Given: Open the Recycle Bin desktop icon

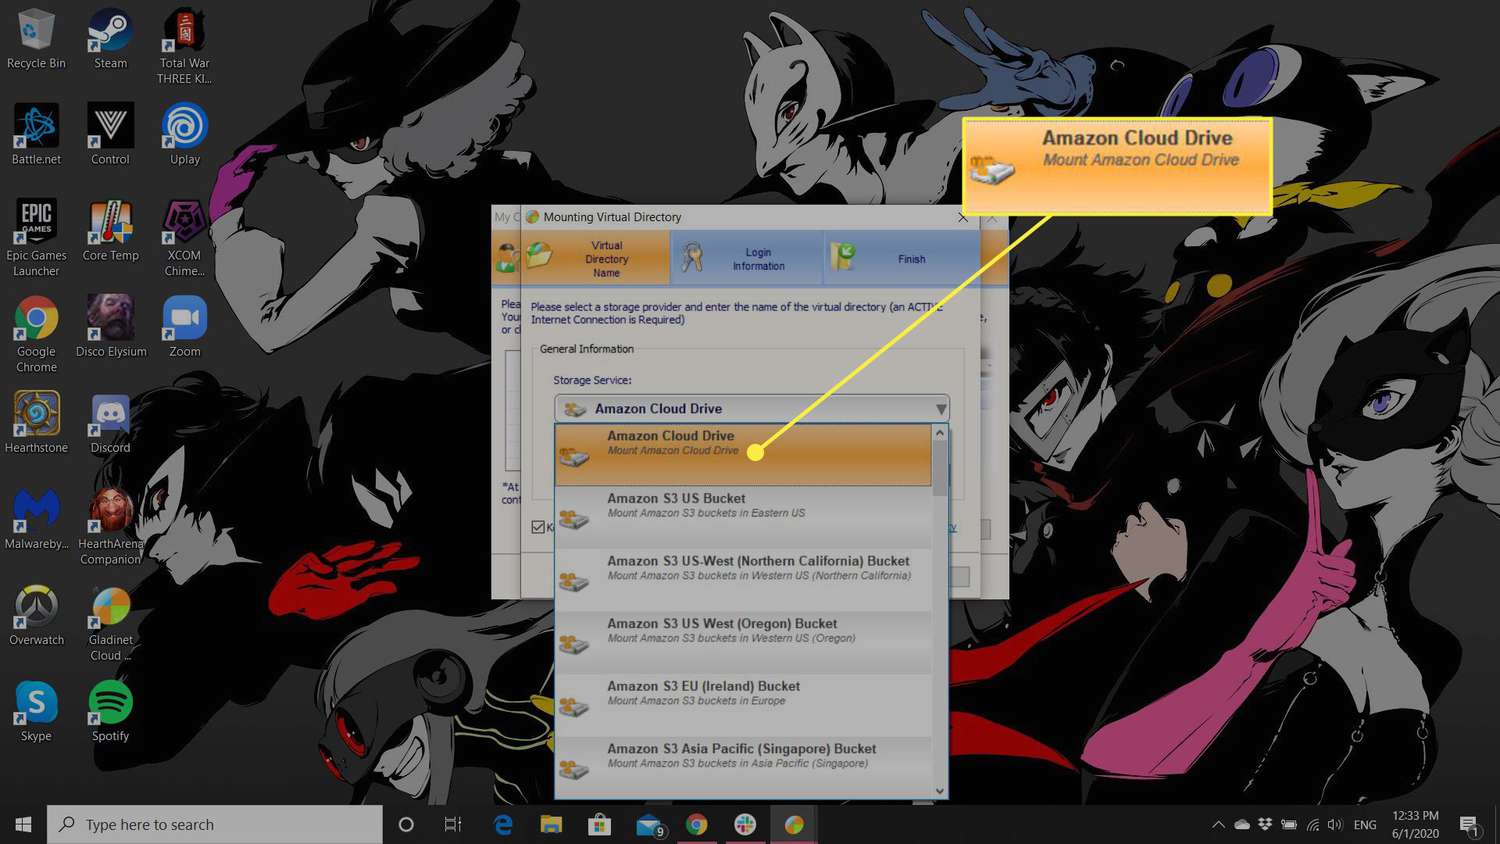Looking at the screenshot, I should click(36, 40).
